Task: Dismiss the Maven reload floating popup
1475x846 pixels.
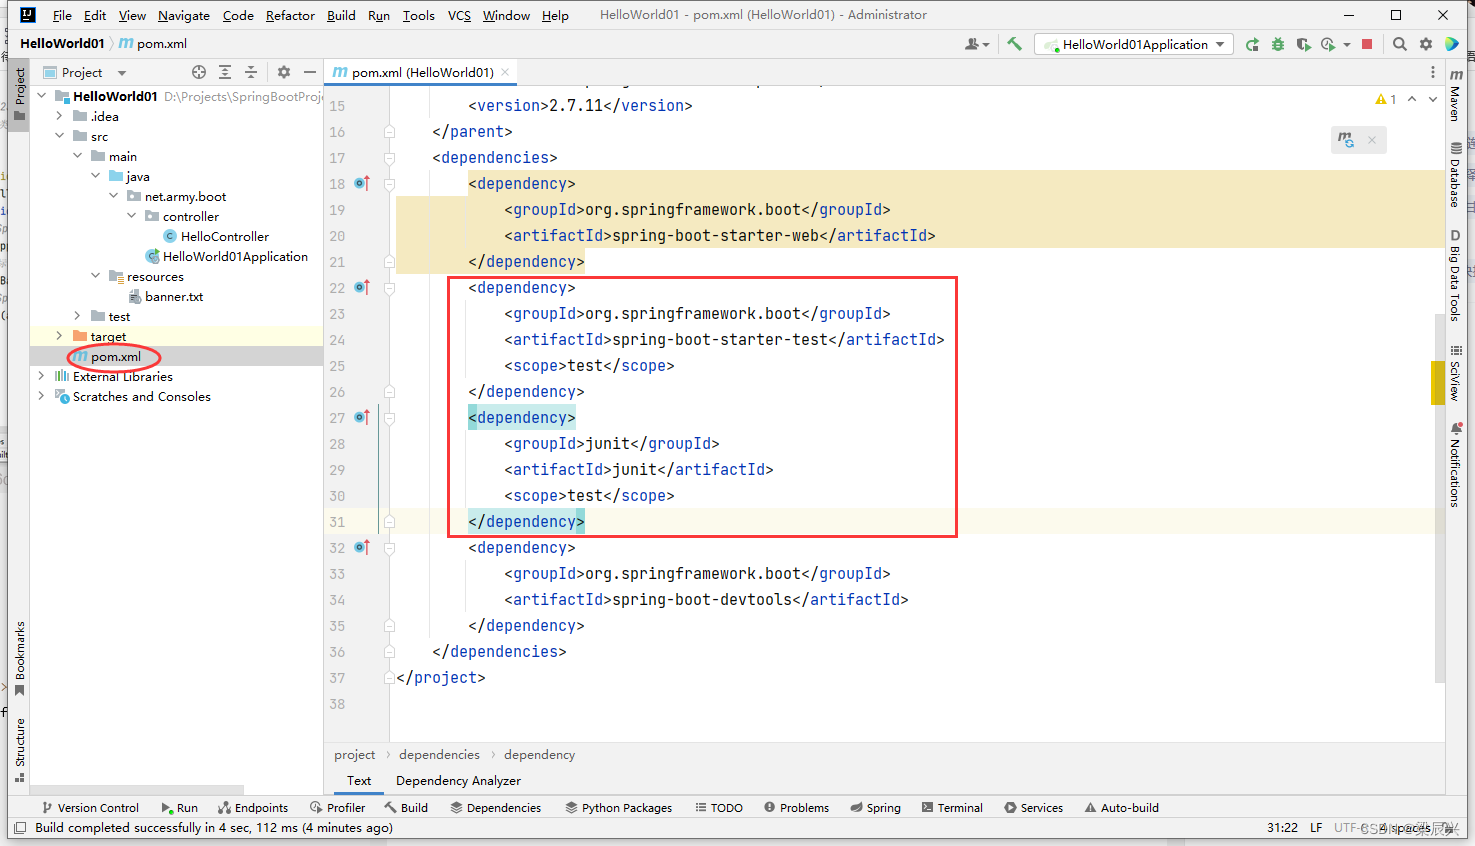Action: click(1372, 140)
